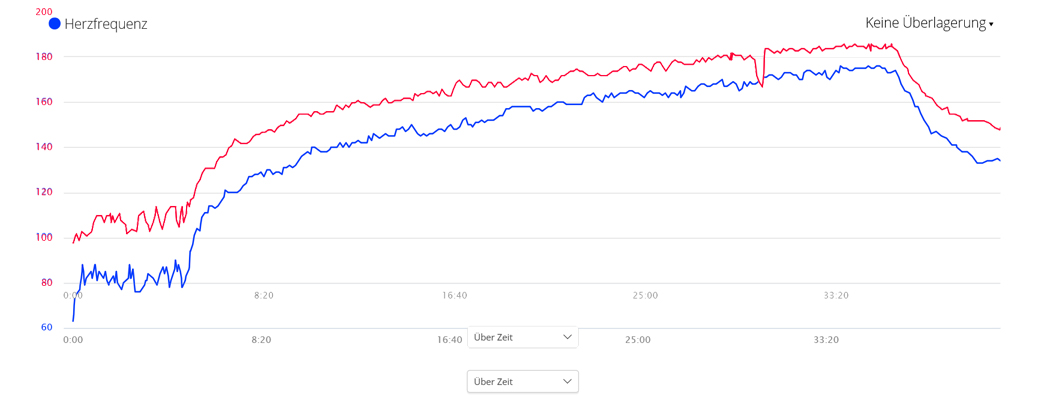Click the 200 label on the y-axis
1041x403 pixels.
tap(44, 12)
